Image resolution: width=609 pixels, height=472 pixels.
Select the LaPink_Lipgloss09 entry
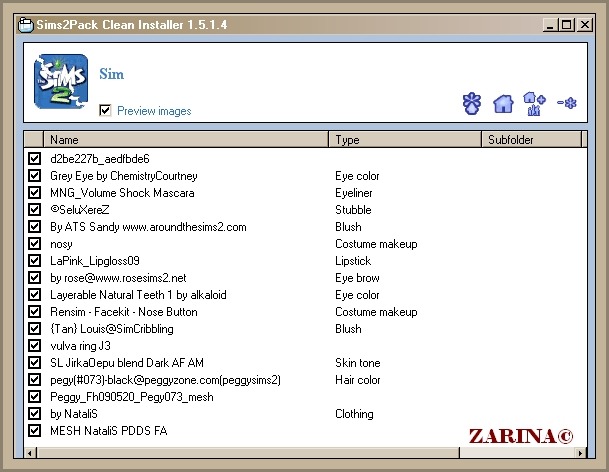click(95, 261)
